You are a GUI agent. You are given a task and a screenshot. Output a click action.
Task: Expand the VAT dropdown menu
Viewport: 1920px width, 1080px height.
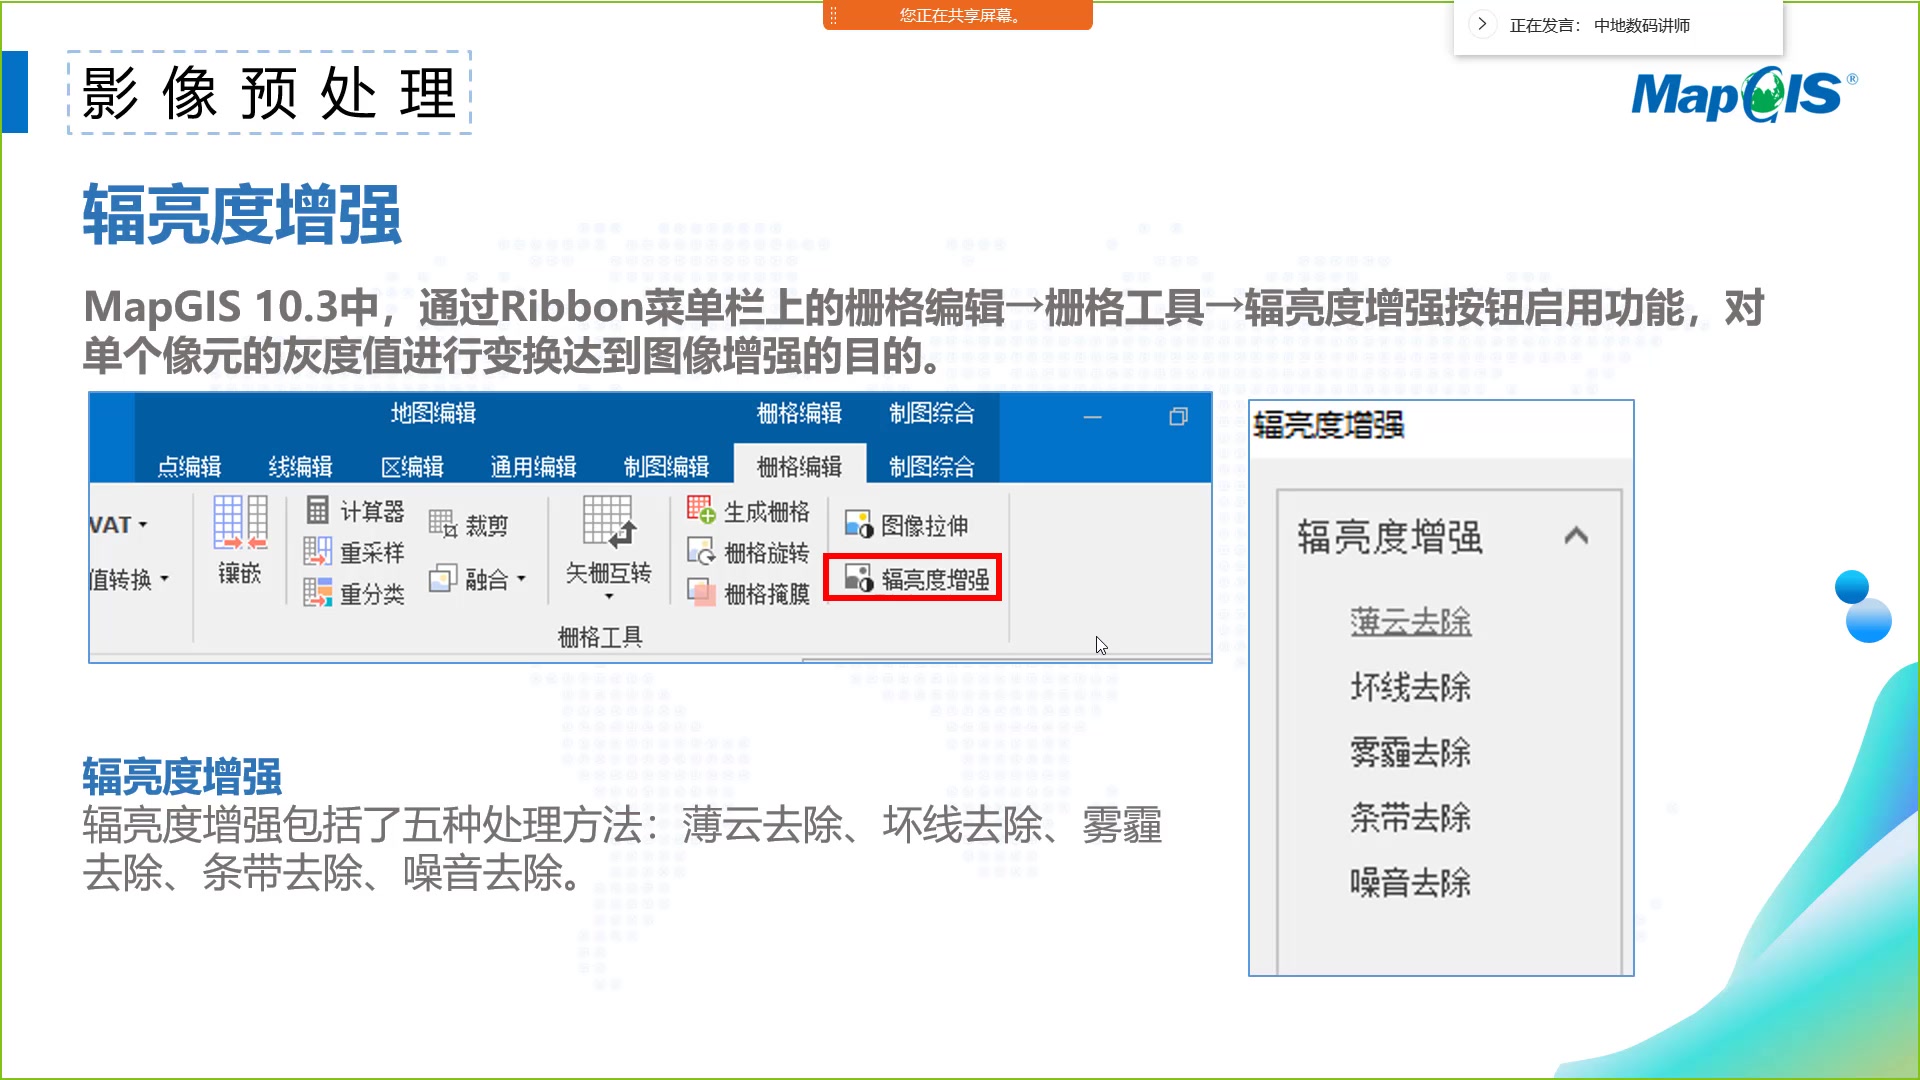click(143, 525)
